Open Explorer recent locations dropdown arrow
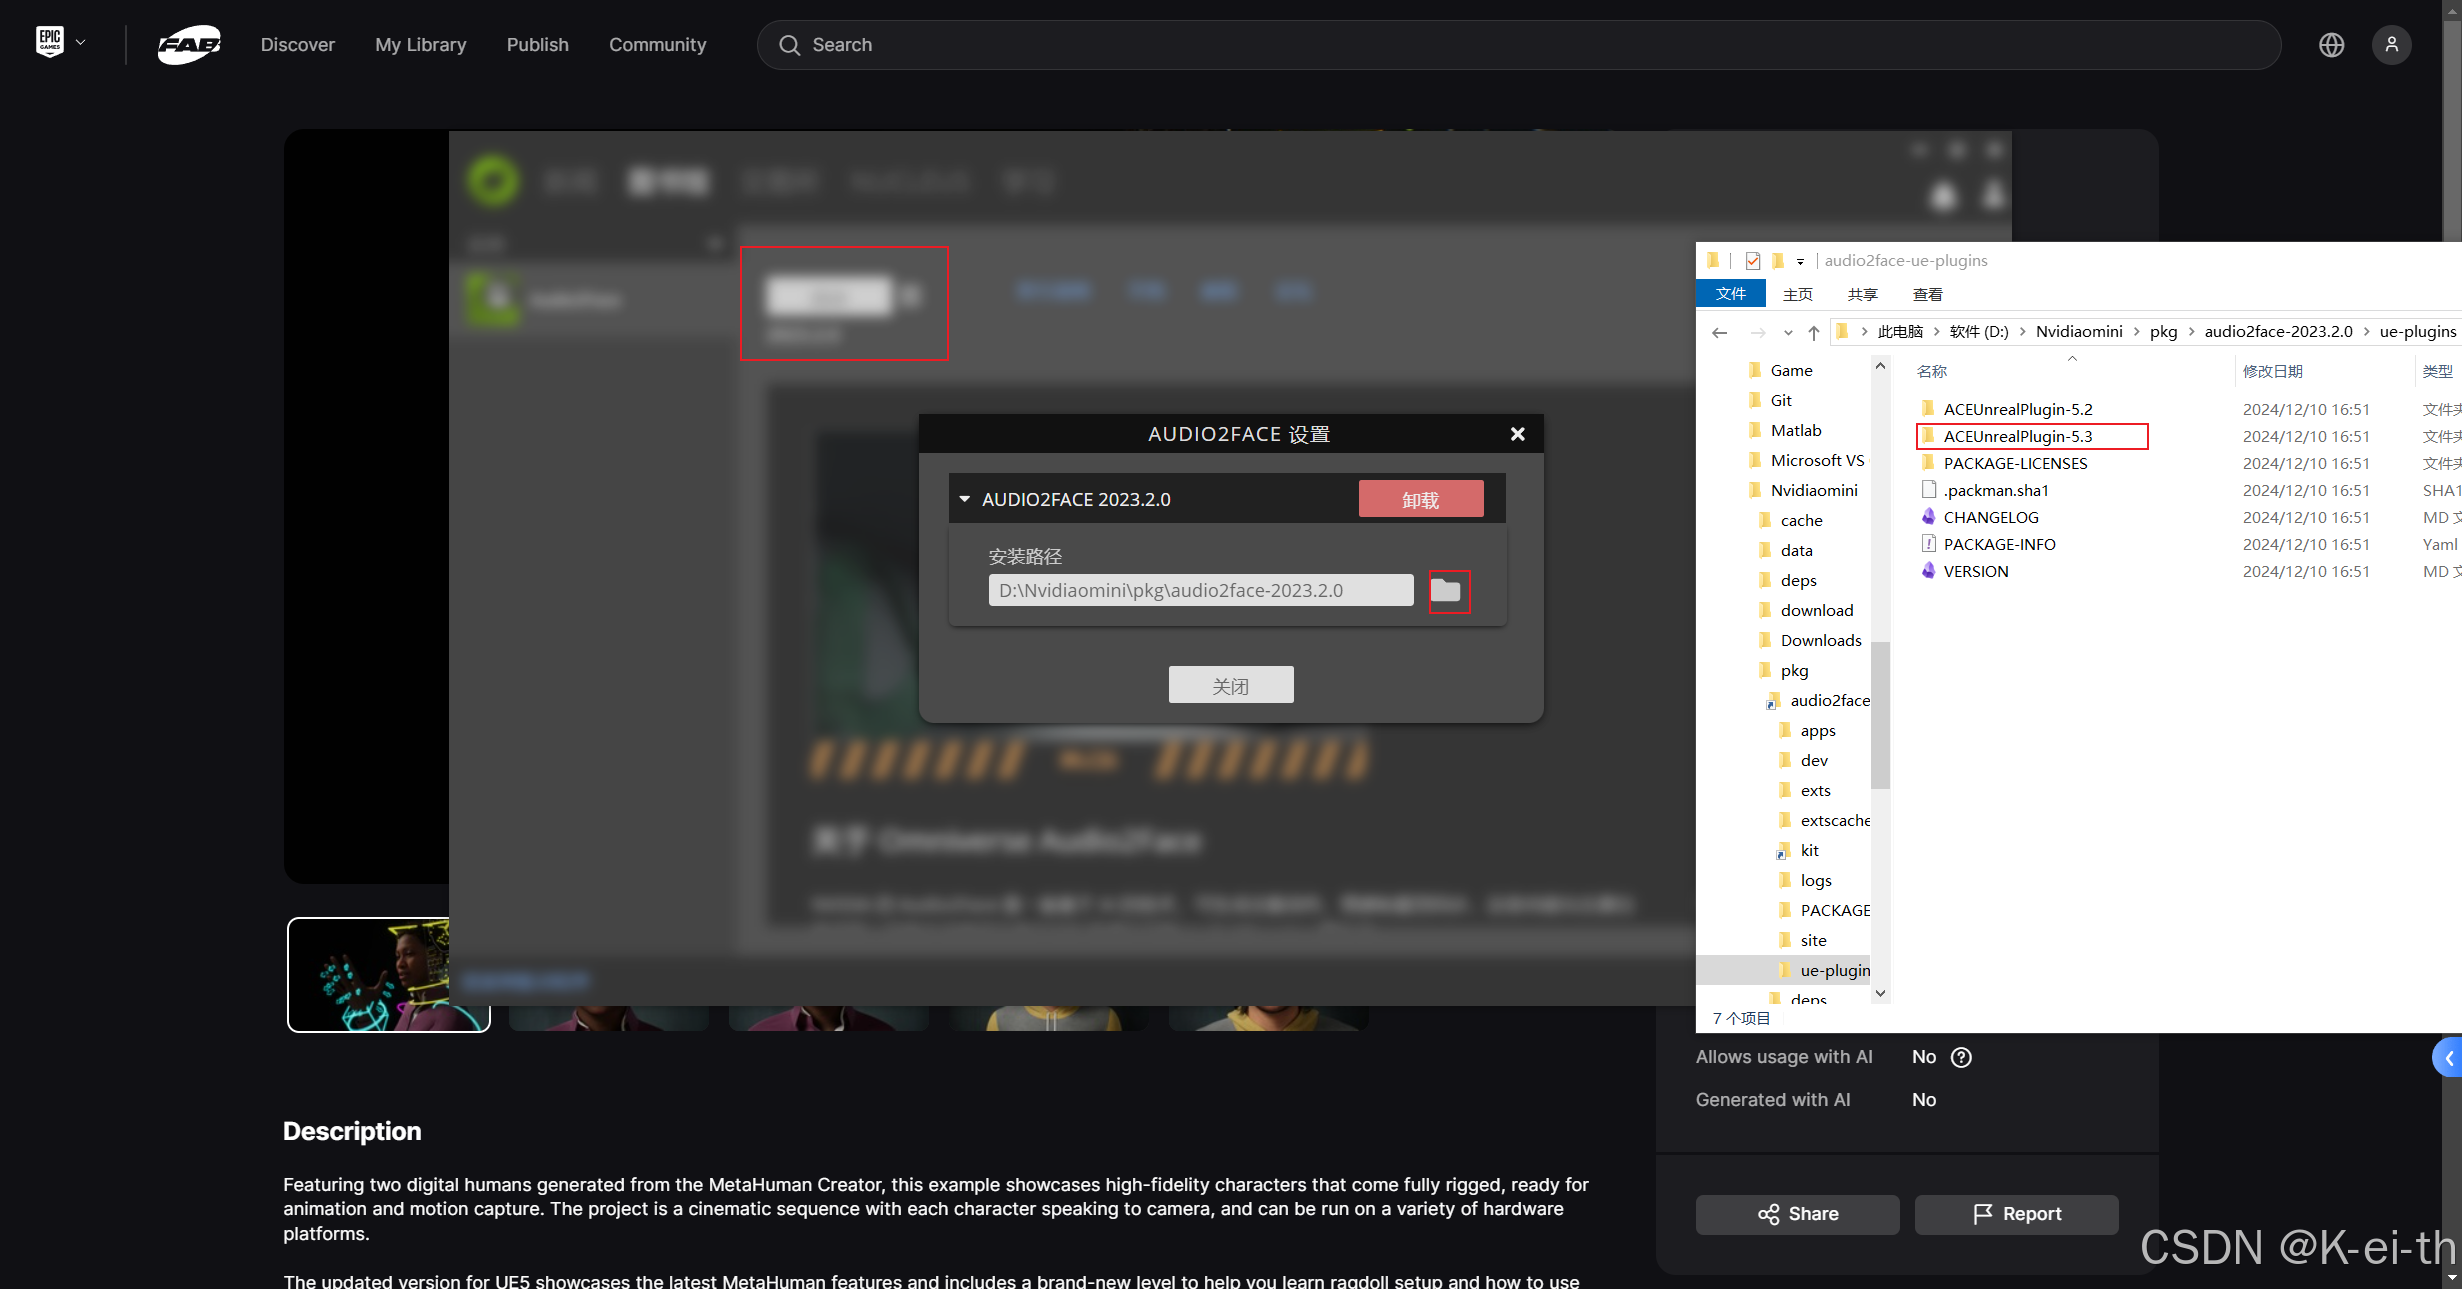This screenshot has height=1289, width=2462. [1788, 333]
